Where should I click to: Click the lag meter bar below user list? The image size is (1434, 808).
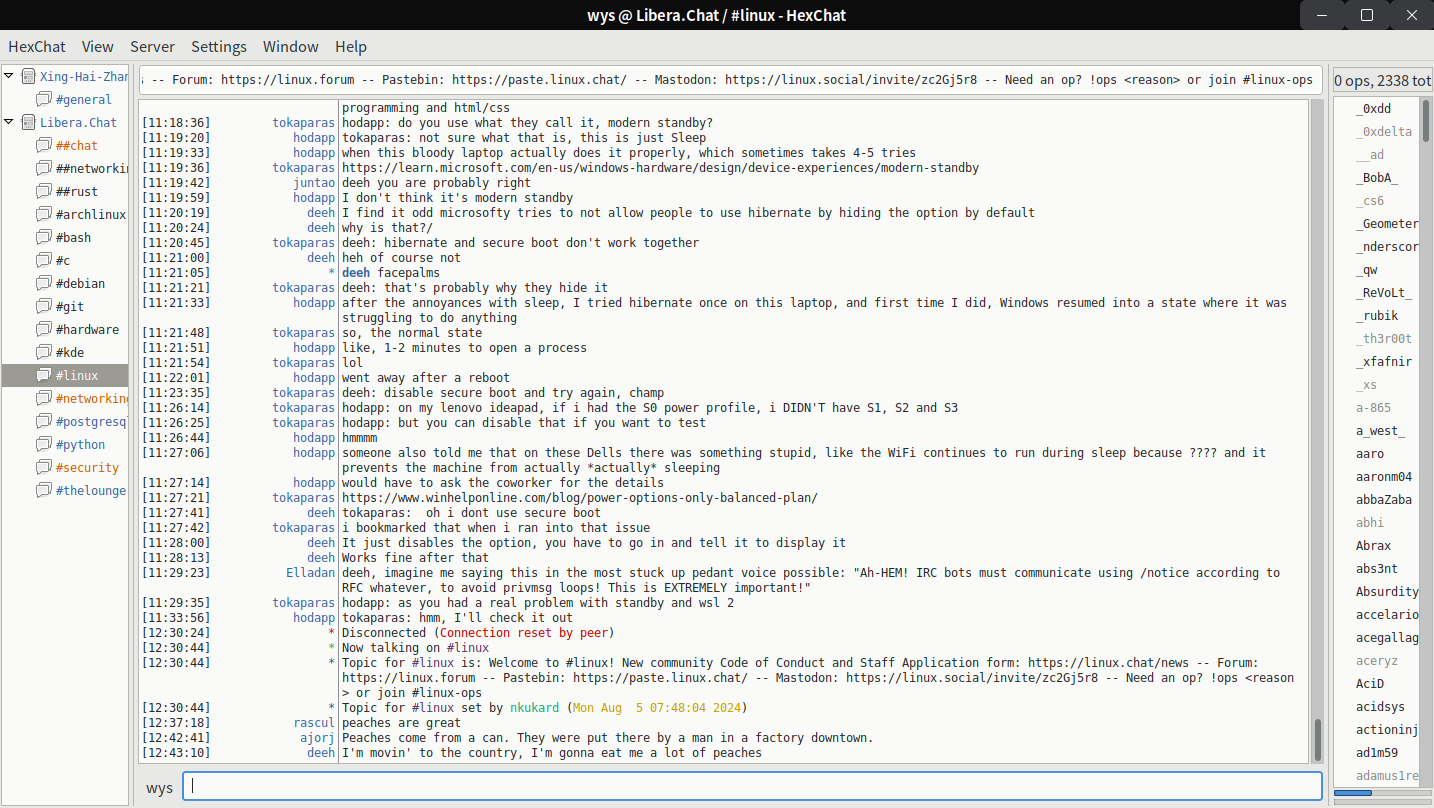[1381, 793]
